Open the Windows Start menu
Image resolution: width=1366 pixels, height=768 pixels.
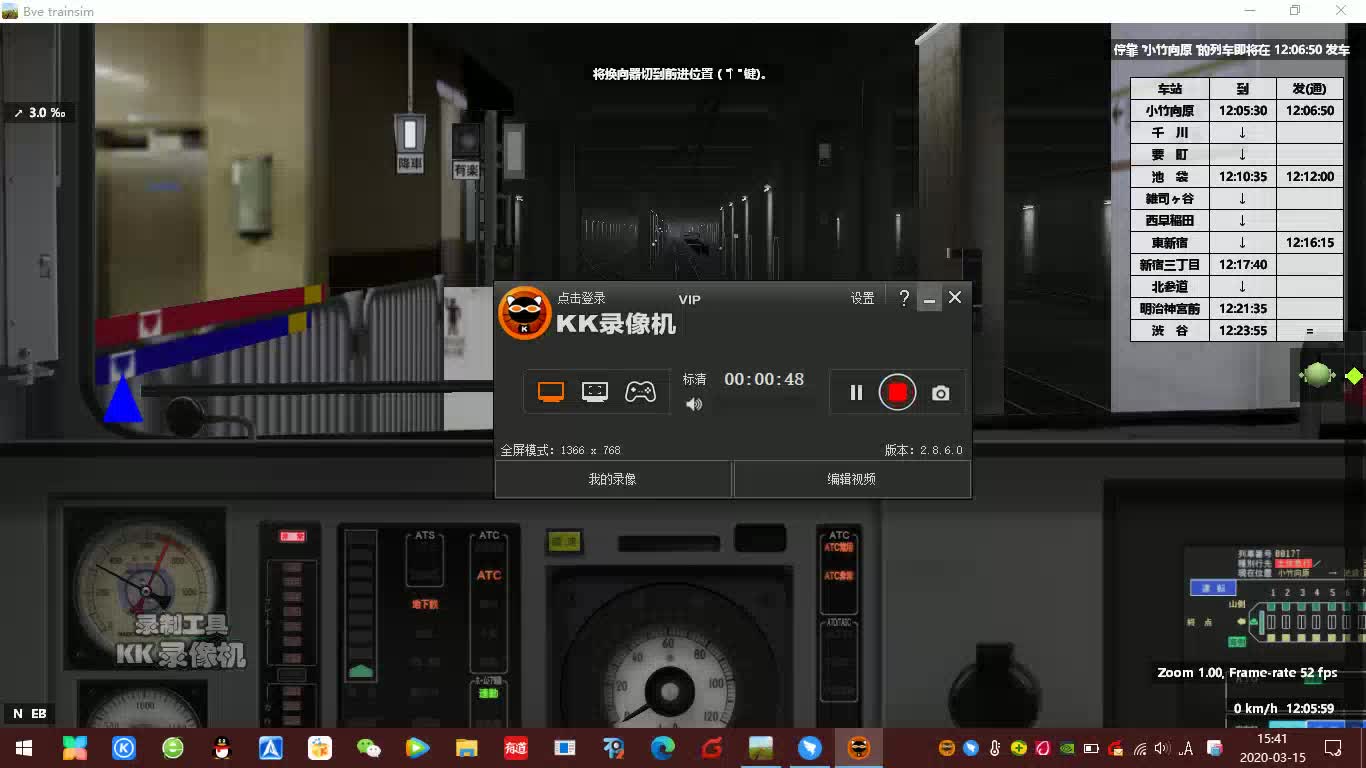point(23,748)
